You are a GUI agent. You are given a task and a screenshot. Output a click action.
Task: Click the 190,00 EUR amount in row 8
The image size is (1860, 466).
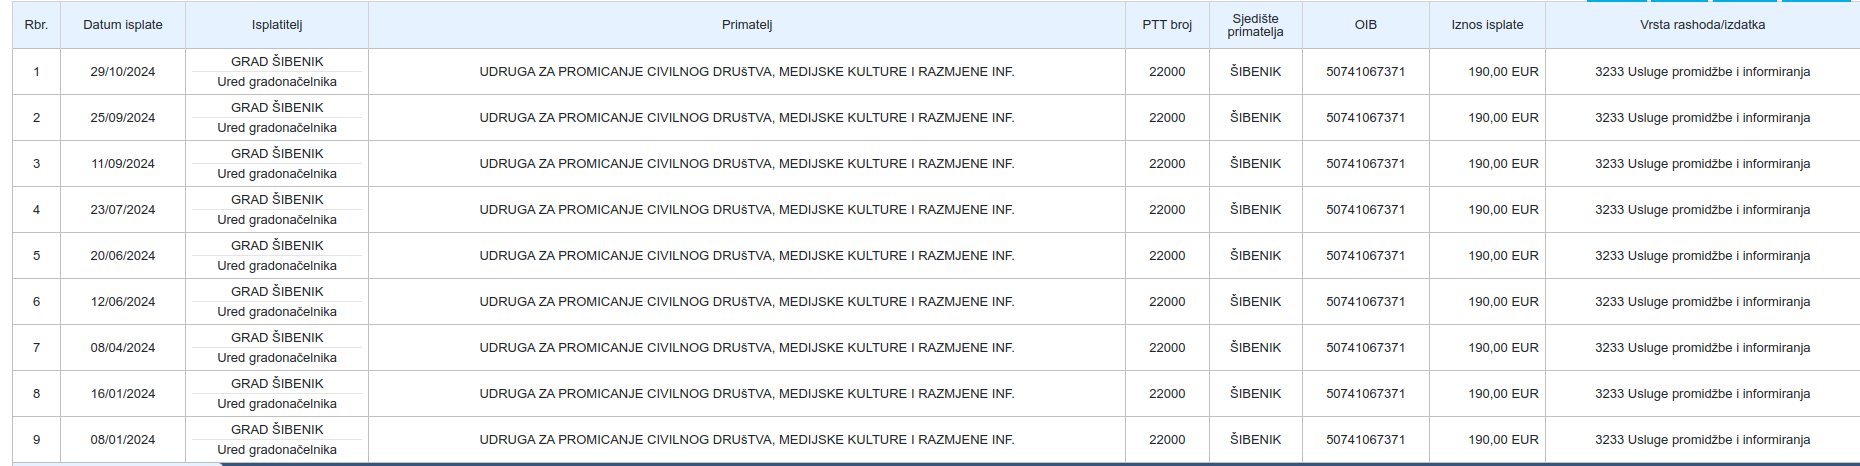(1502, 394)
